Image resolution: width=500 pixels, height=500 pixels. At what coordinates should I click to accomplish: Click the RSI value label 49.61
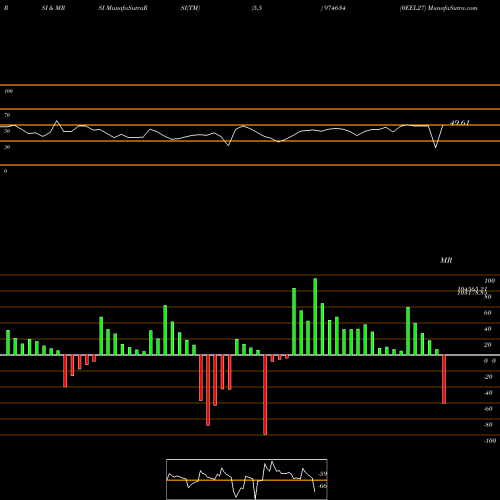point(460,123)
